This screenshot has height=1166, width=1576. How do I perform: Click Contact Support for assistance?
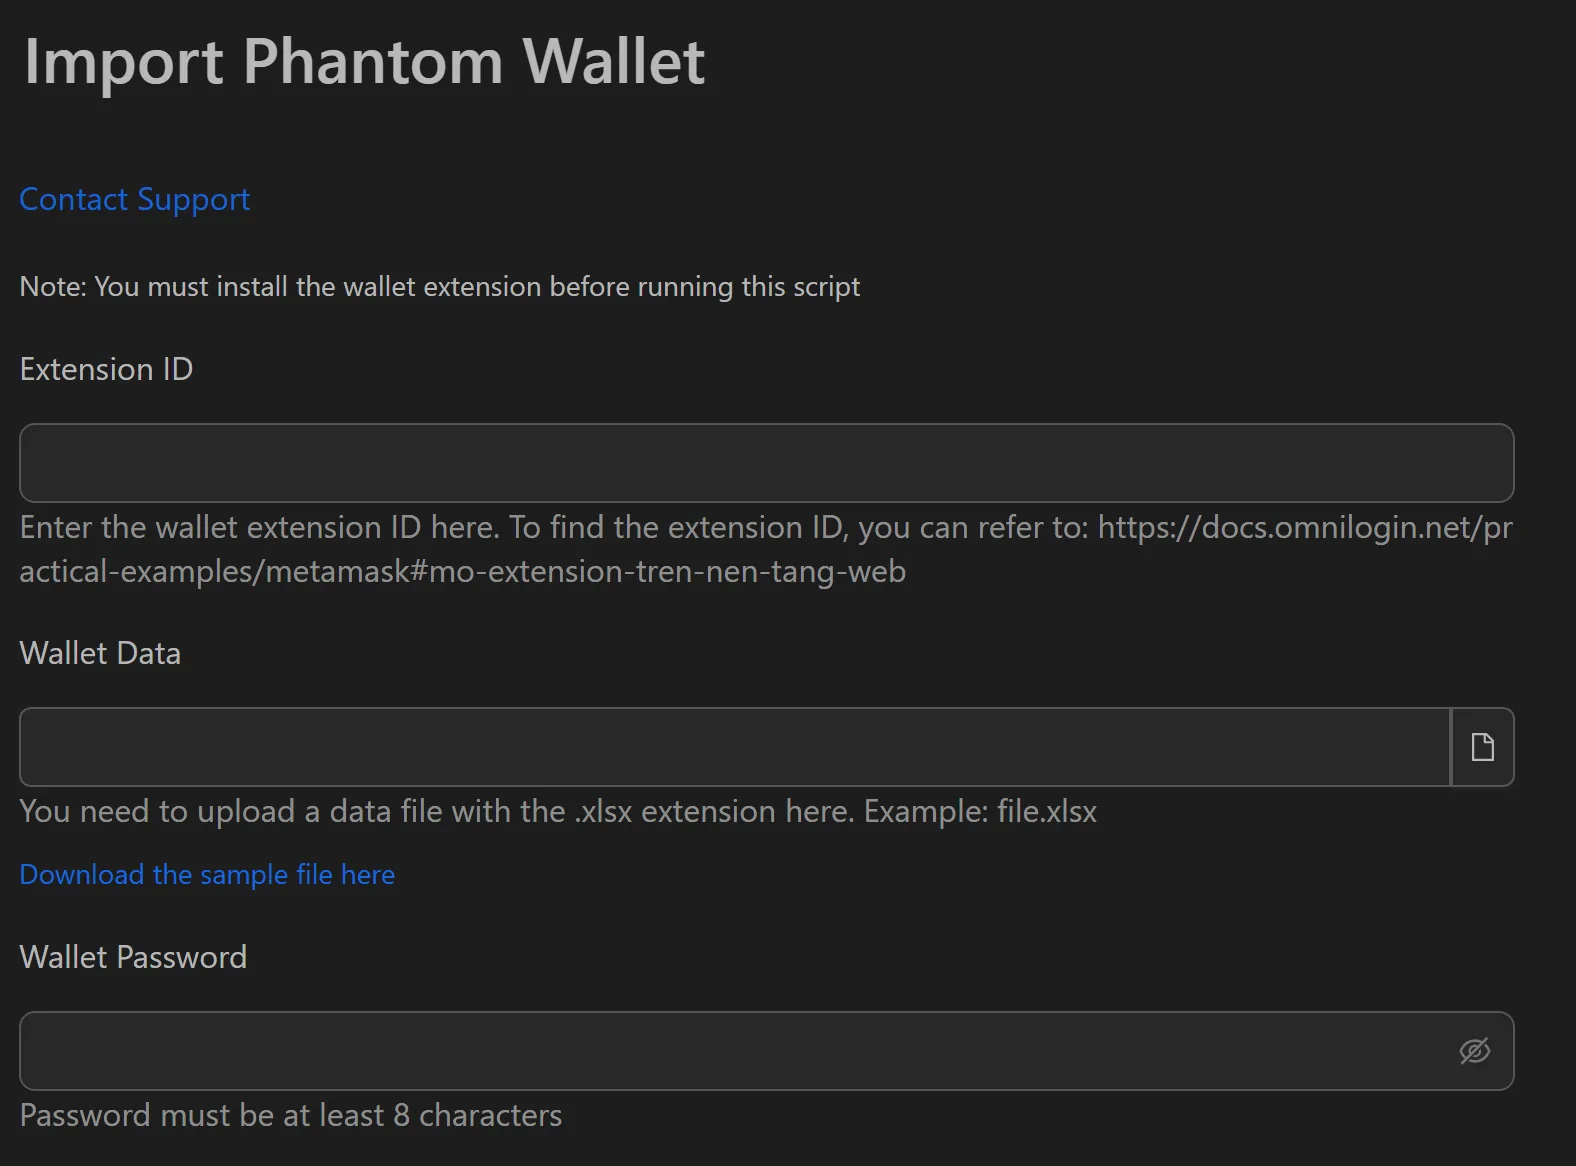134,199
